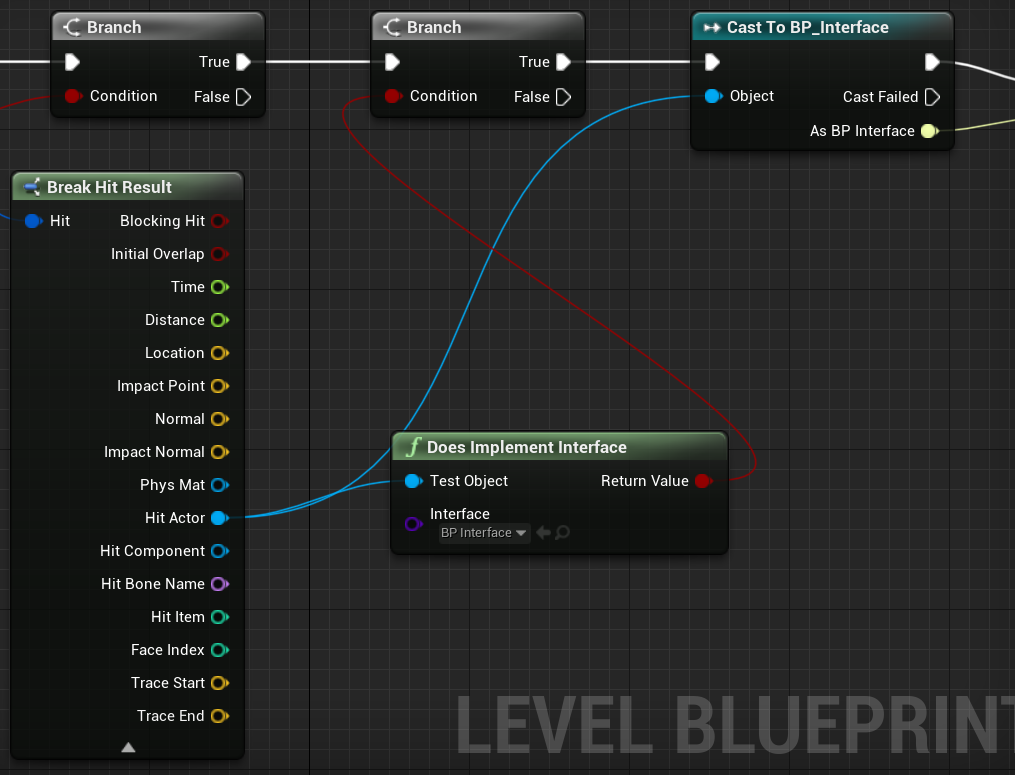Image resolution: width=1015 pixels, height=775 pixels.
Task: Click the Initial Overlap output pin
Action: (220, 254)
